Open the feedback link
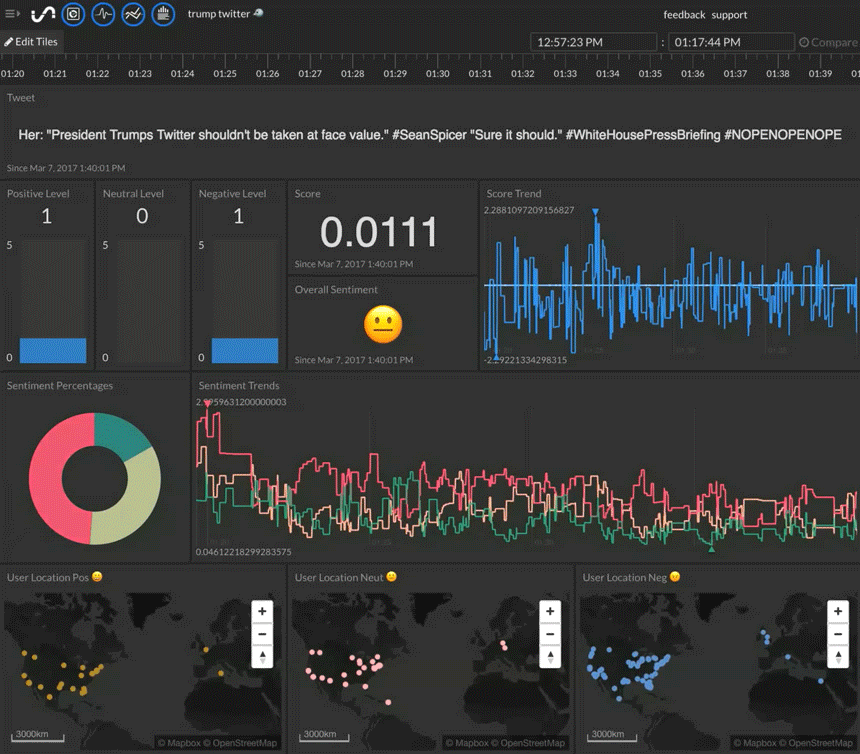860x754 pixels. pos(684,15)
